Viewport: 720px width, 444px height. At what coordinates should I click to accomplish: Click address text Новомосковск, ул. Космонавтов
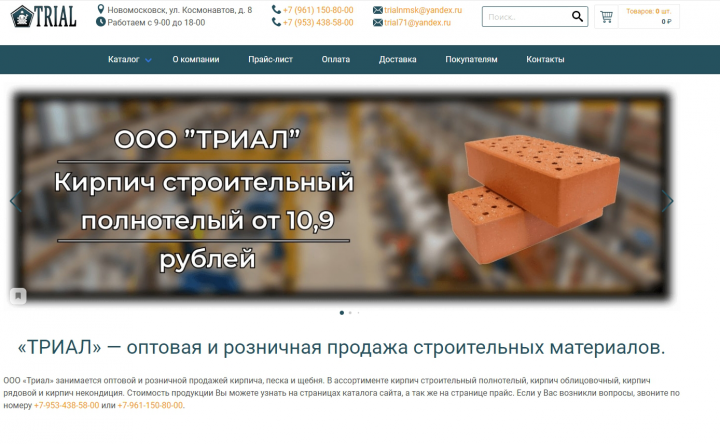pos(180,10)
